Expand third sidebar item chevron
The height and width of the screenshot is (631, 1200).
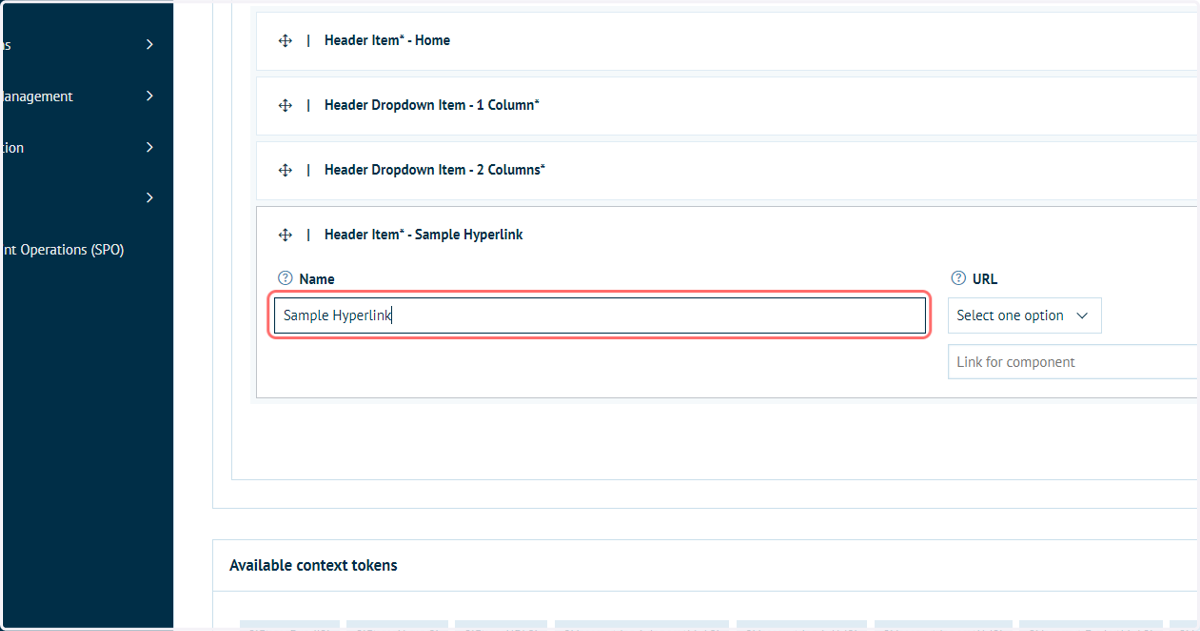pos(149,147)
